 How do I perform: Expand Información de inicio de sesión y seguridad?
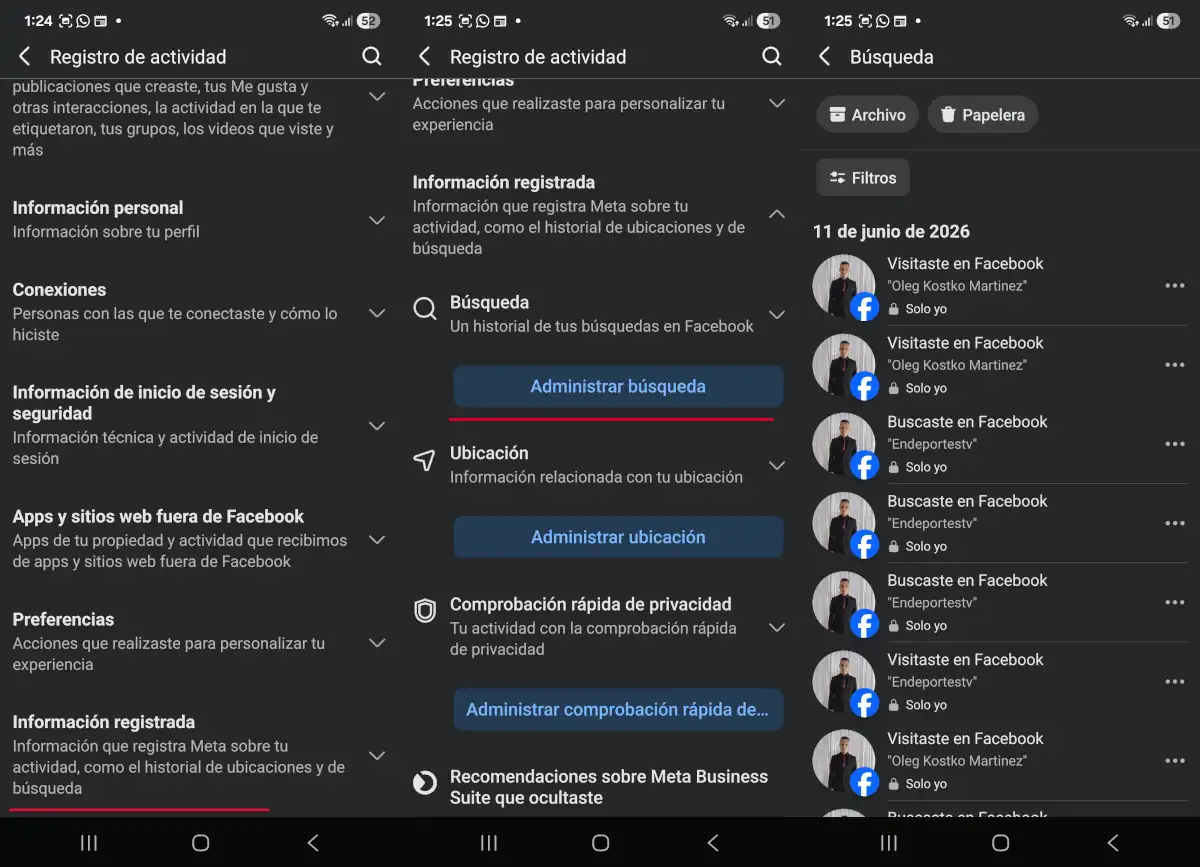[x=377, y=426]
